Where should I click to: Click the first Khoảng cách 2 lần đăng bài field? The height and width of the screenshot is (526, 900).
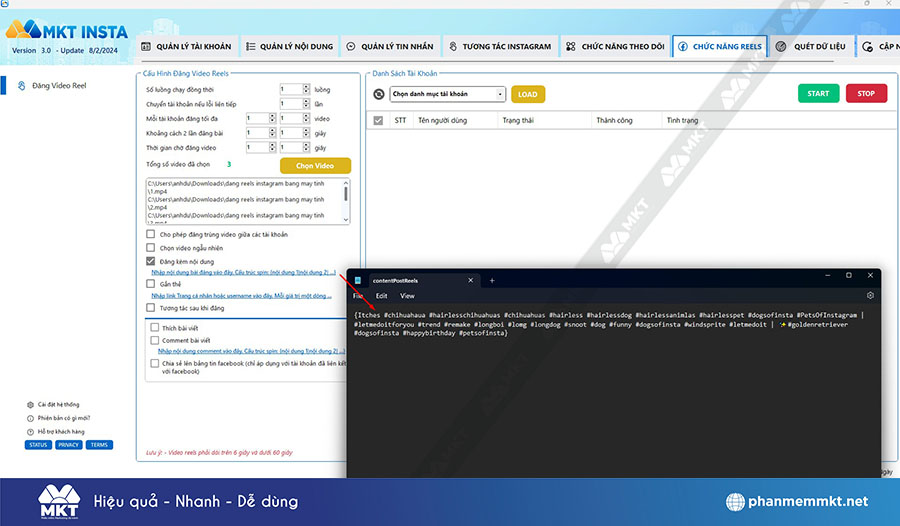pos(257,133)
